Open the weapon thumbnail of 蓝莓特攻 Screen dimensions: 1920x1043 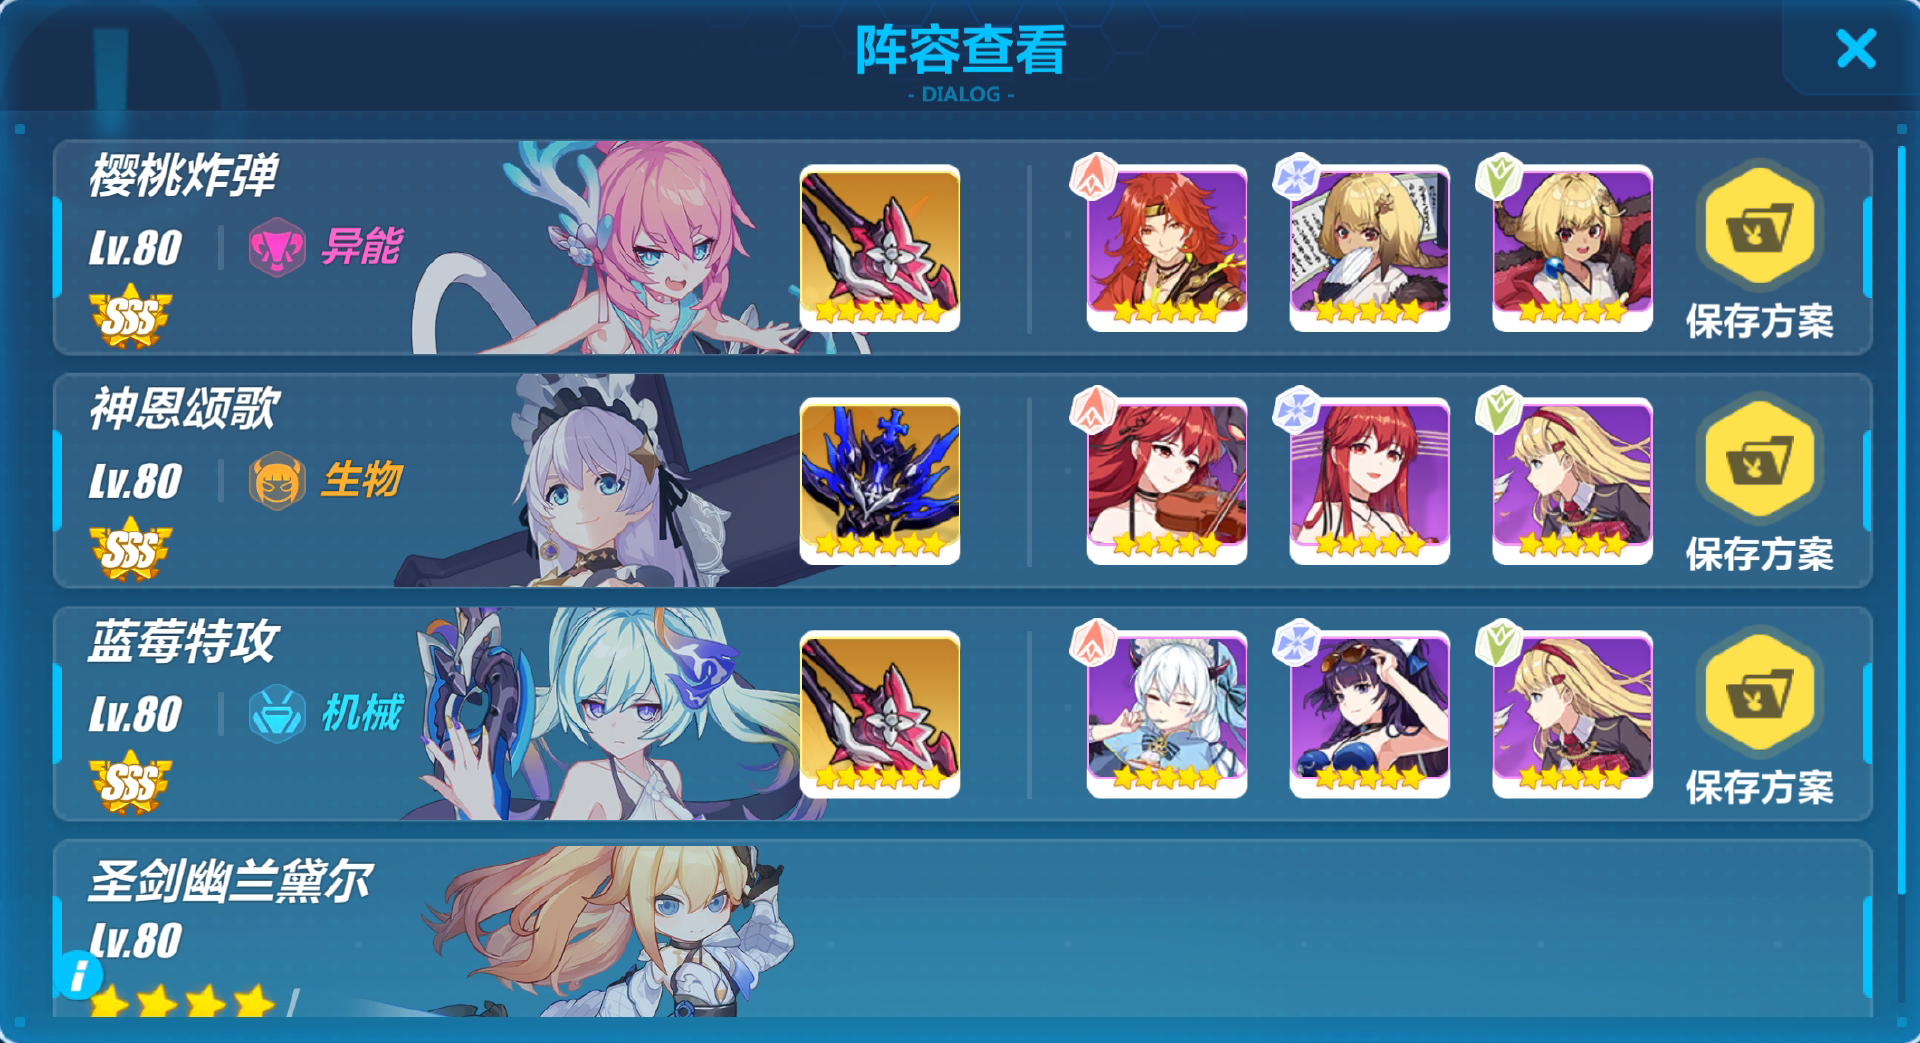(x=880, y=714)
